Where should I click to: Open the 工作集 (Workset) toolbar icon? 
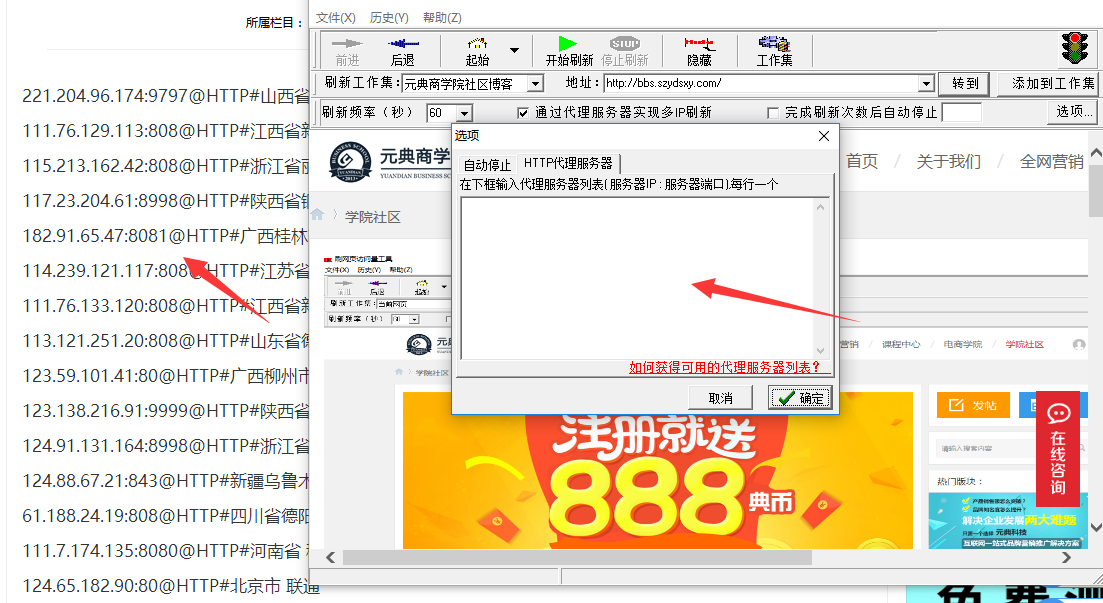(x=774, y=50)
